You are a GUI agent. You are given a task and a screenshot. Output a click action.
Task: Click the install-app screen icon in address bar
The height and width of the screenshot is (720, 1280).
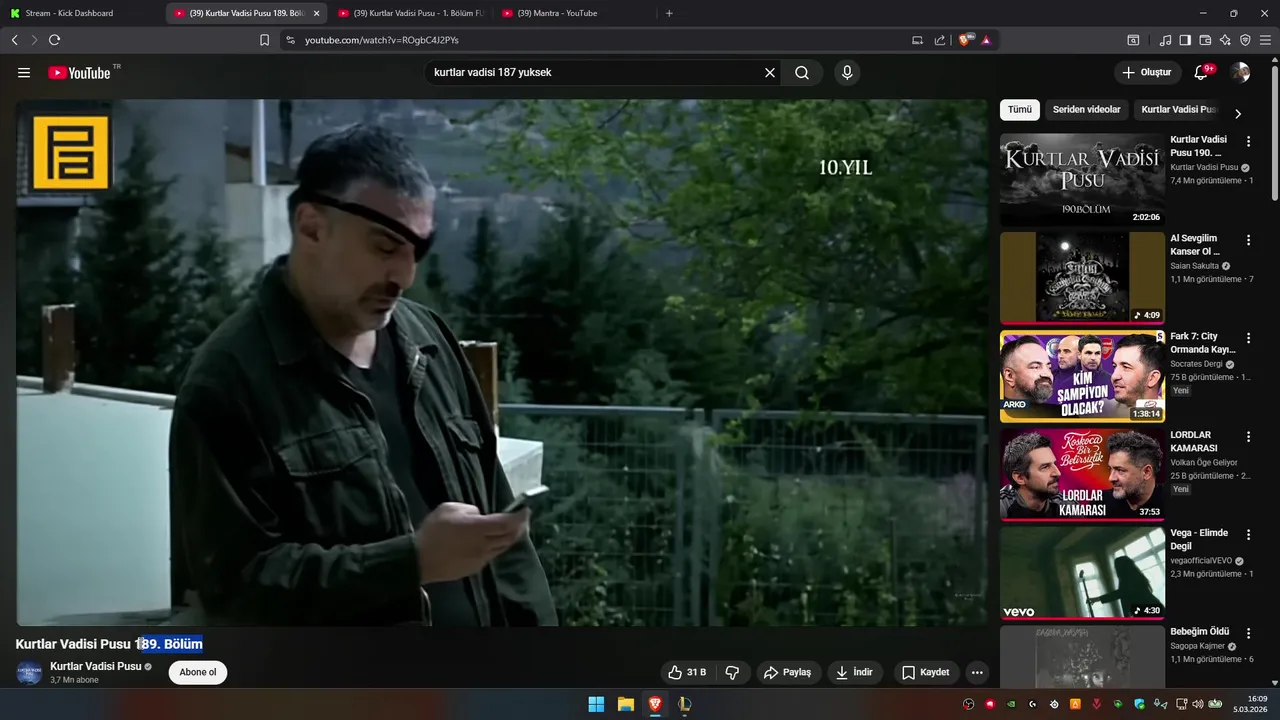click(x=917, y=40)
